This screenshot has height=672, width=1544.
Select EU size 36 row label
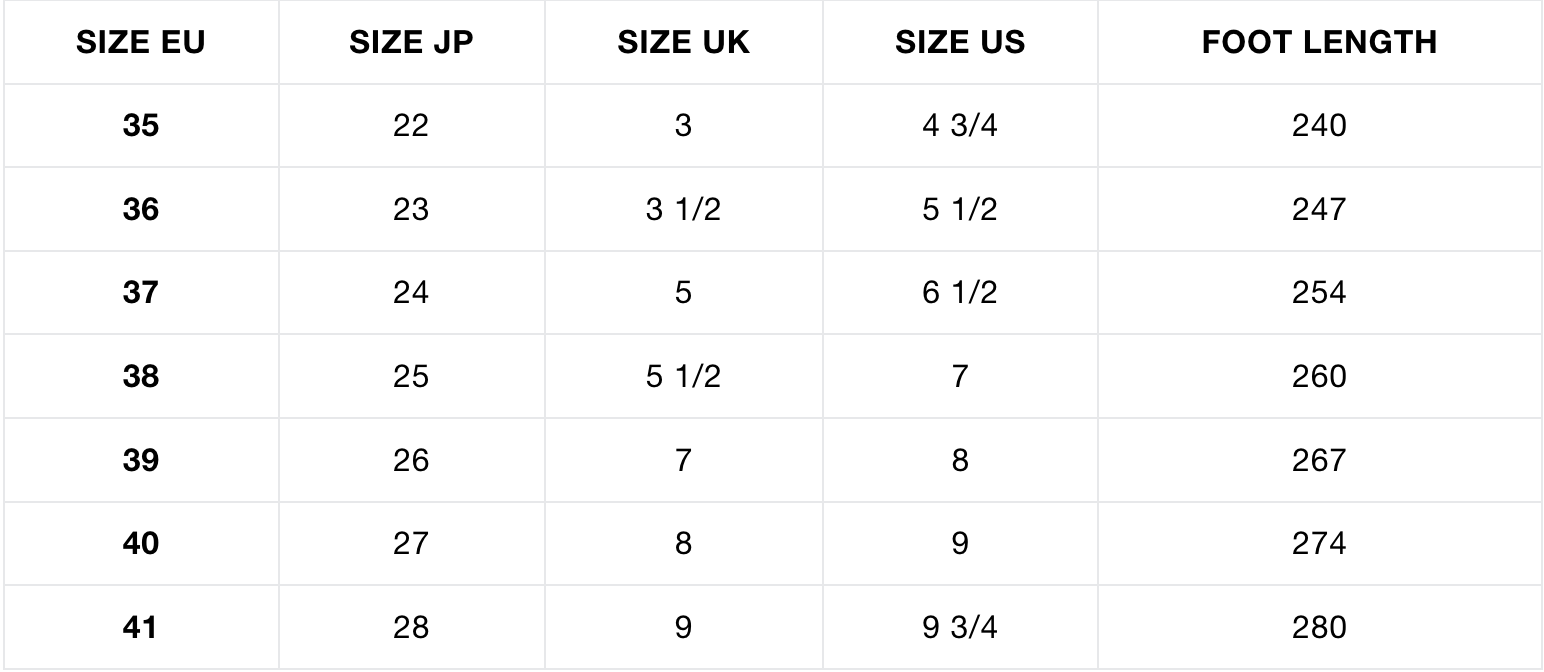tap(141, 210)
